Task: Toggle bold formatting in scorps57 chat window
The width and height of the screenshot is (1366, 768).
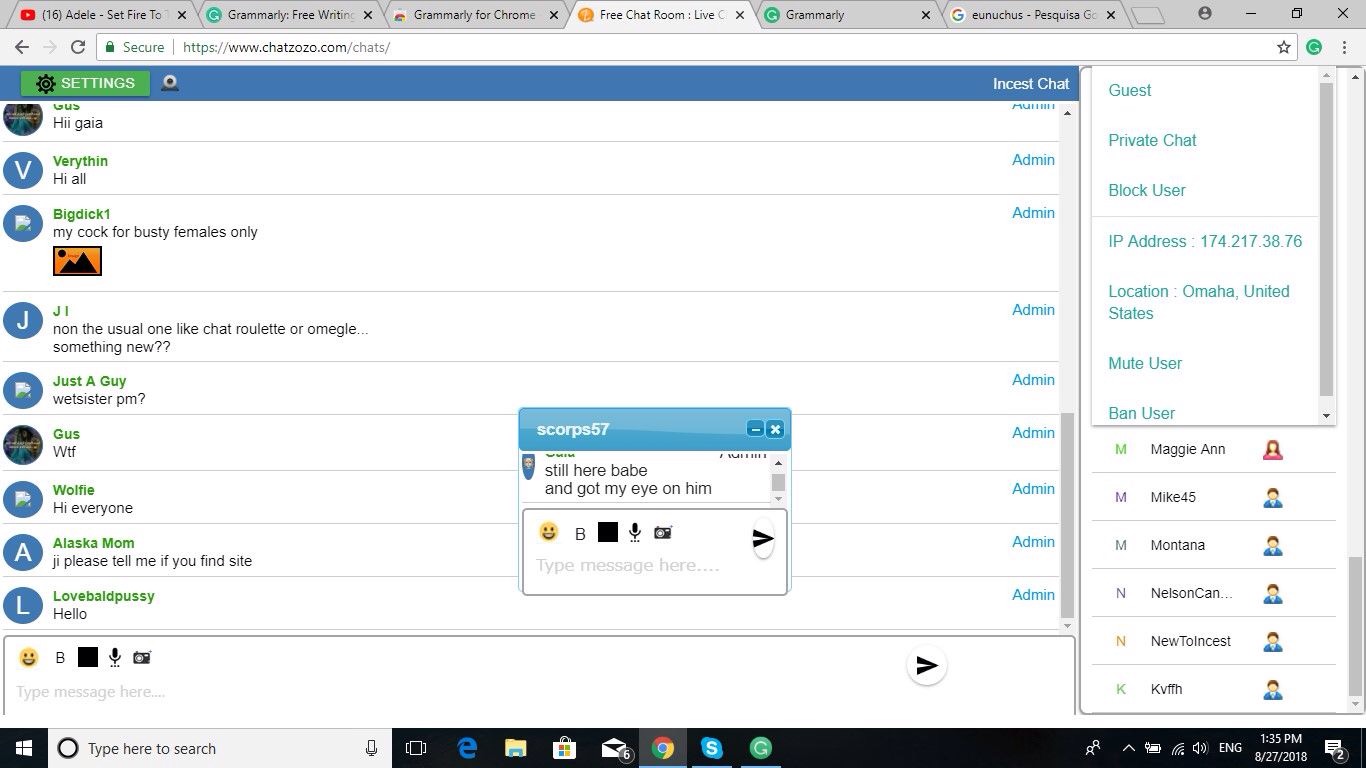Action: [580, 534]
